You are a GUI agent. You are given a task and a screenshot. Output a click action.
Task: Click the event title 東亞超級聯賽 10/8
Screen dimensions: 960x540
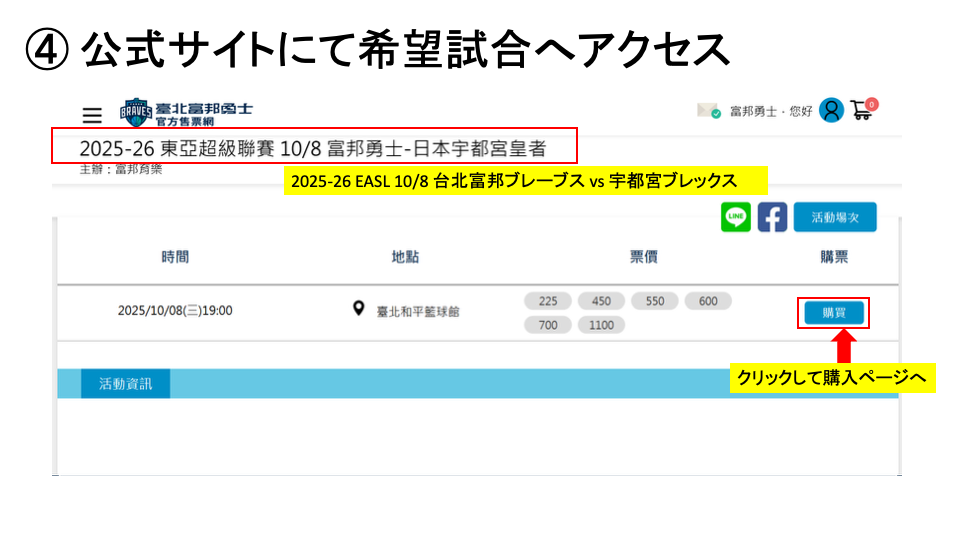point(312,148)
